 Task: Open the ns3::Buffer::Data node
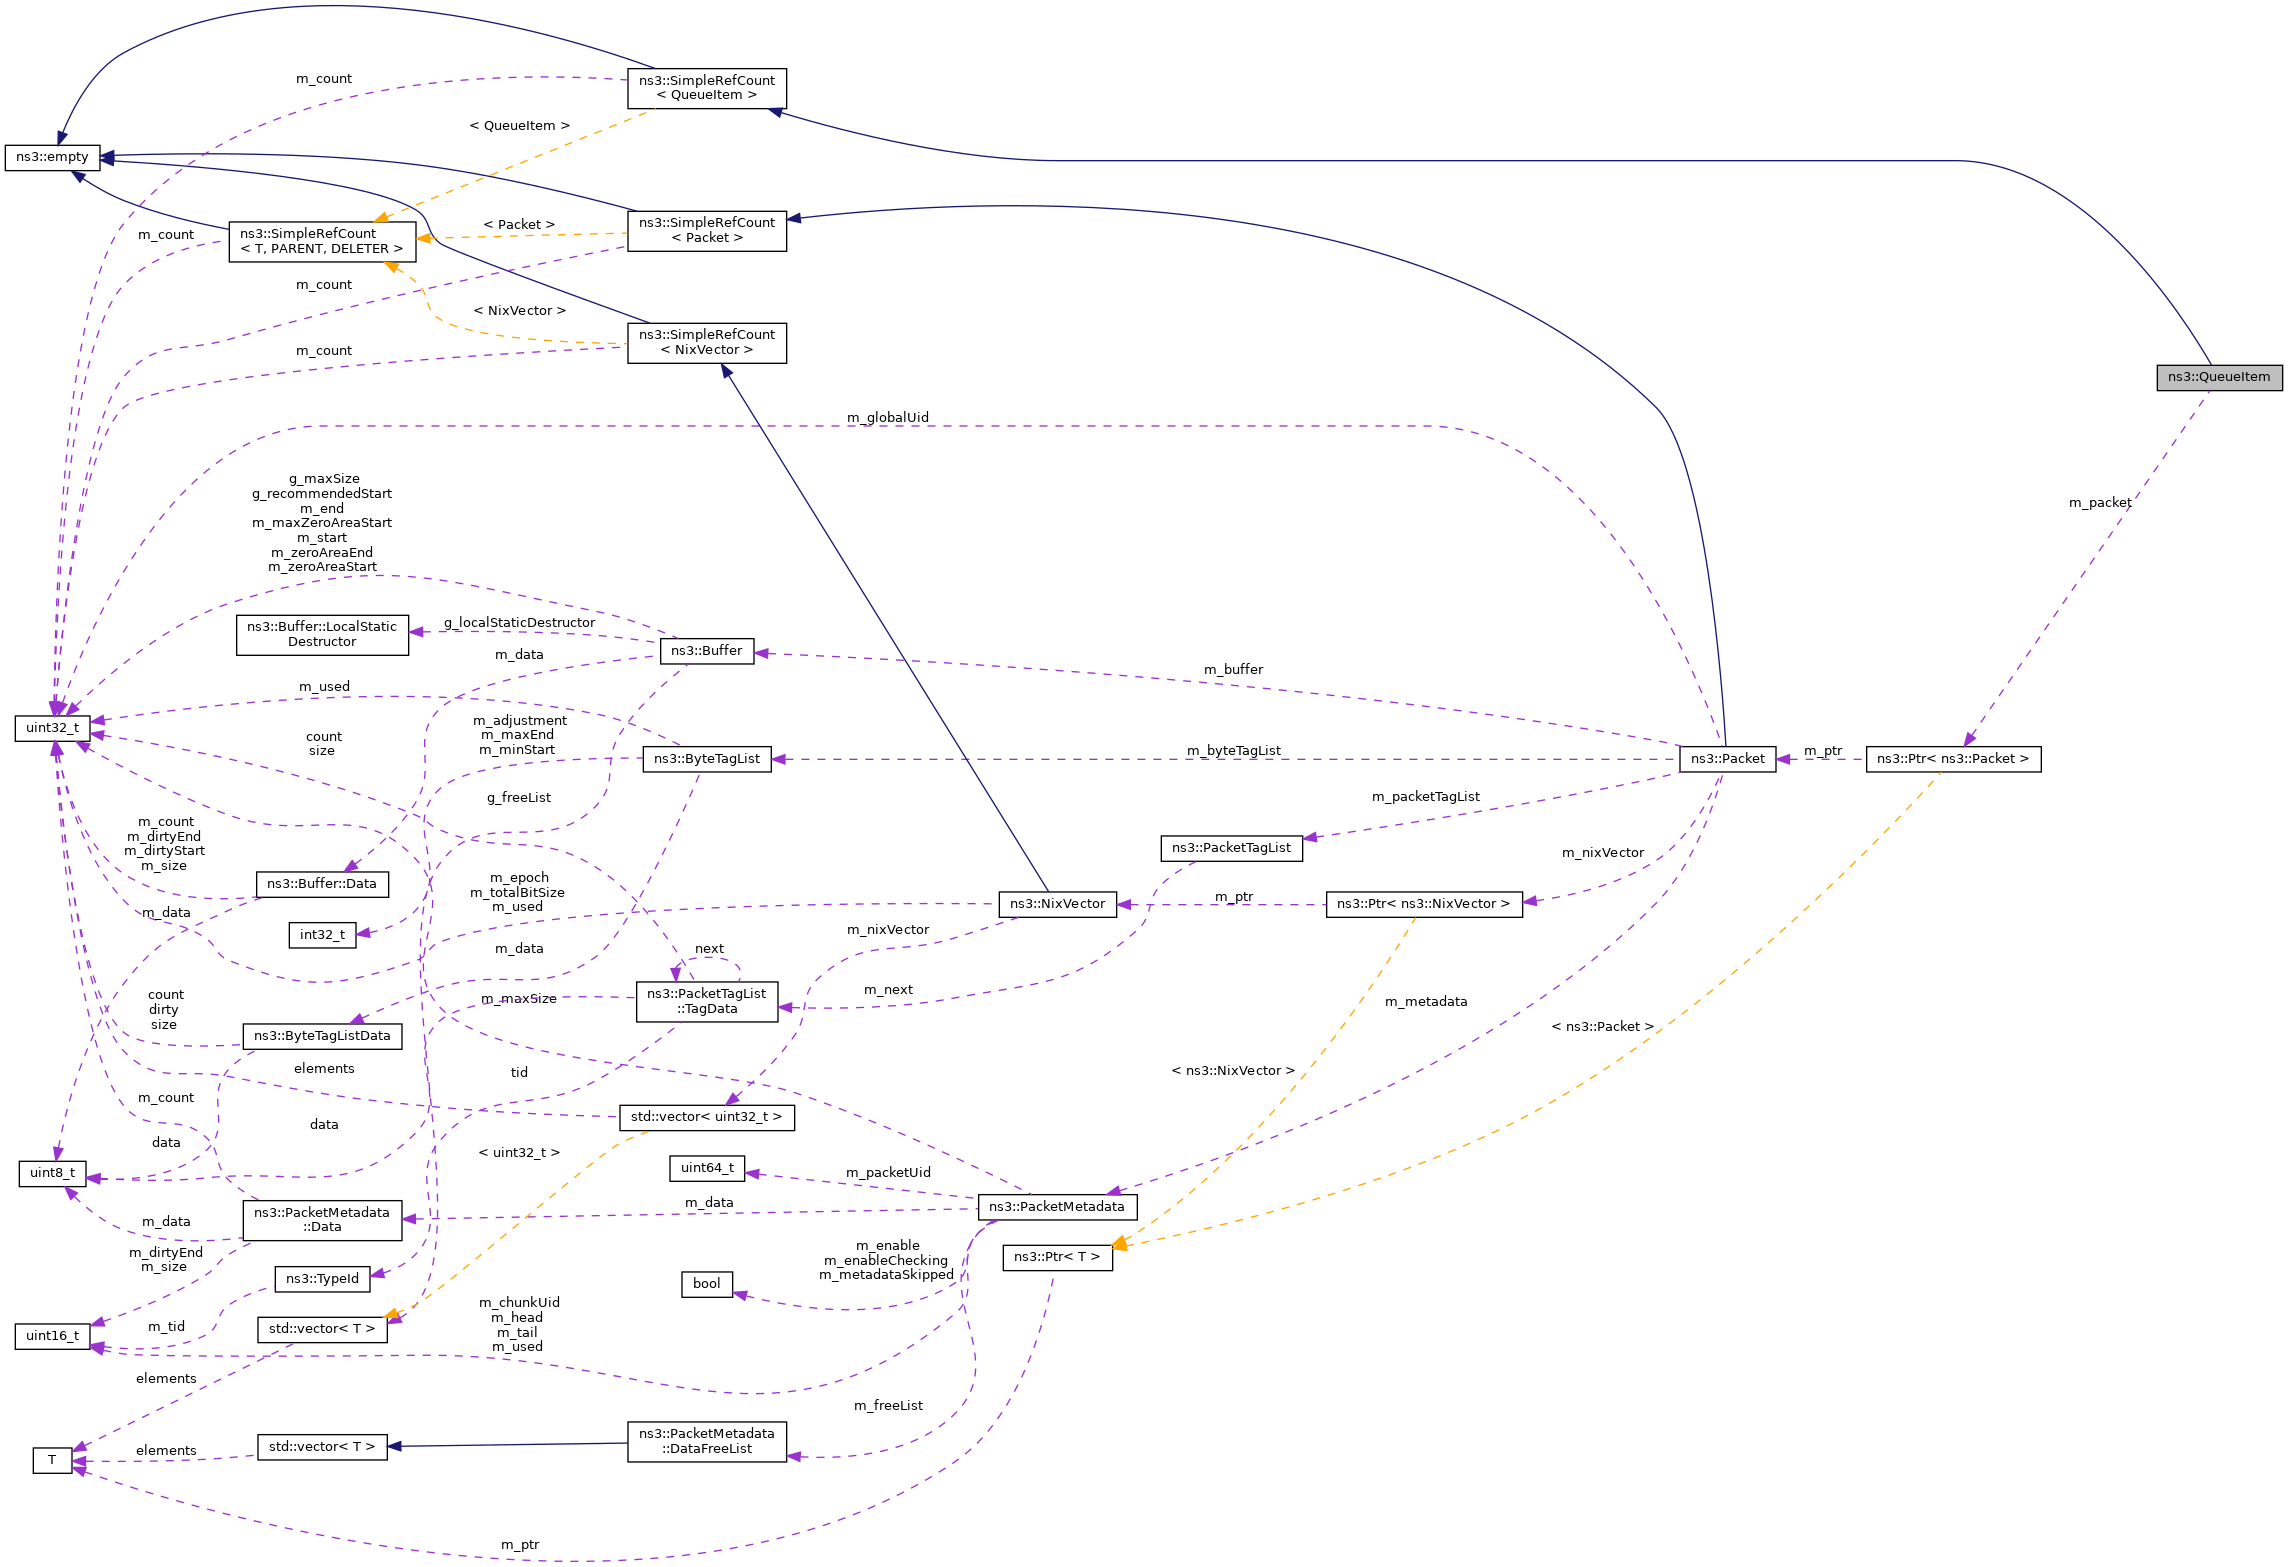pyautogui.click(x=322, y=884)
